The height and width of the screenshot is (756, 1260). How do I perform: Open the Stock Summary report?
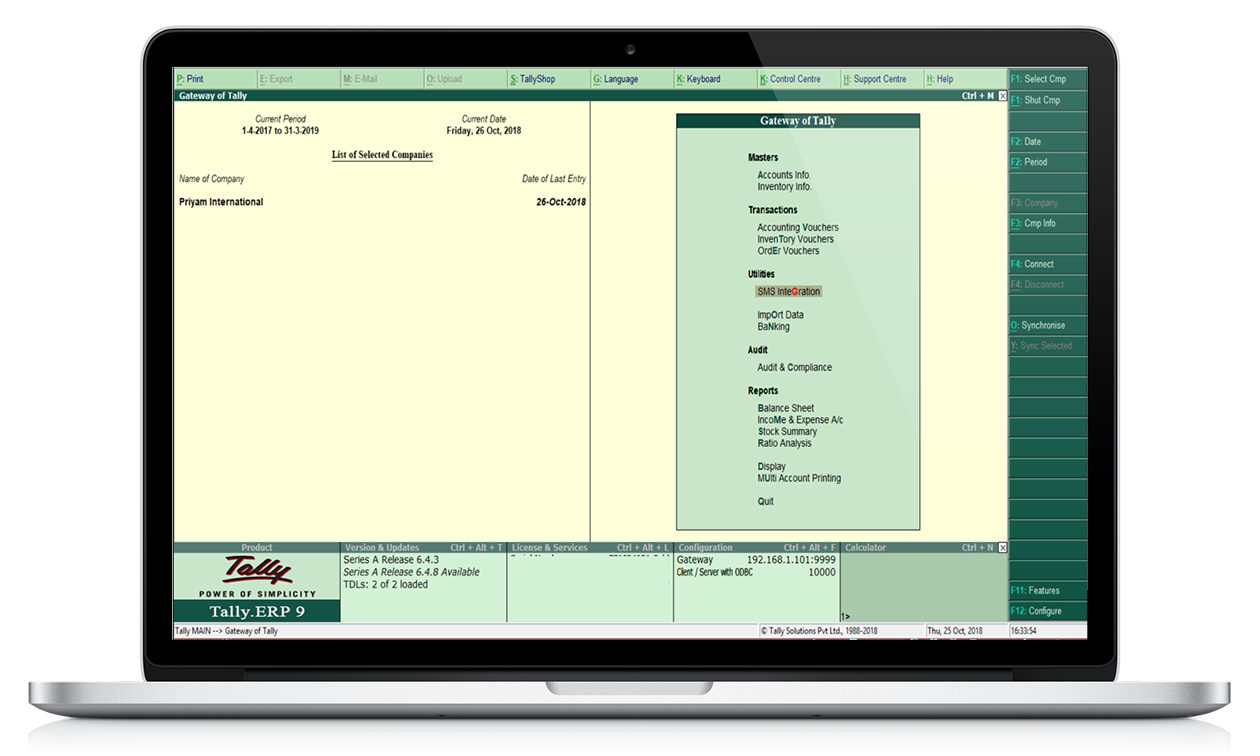[787, 432]
